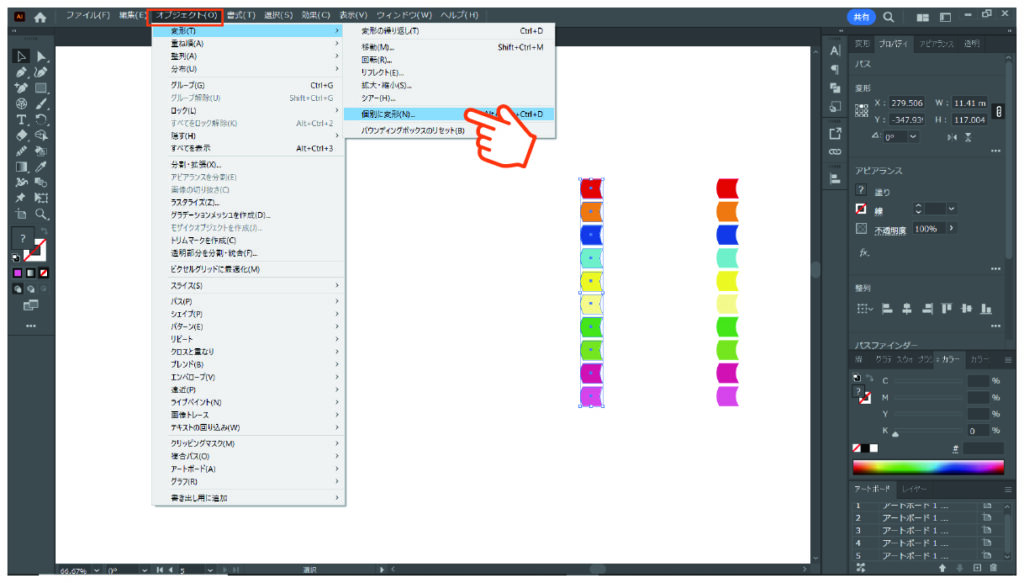
Task: Select the Curvature tool
Action: [x=41, y=72]
